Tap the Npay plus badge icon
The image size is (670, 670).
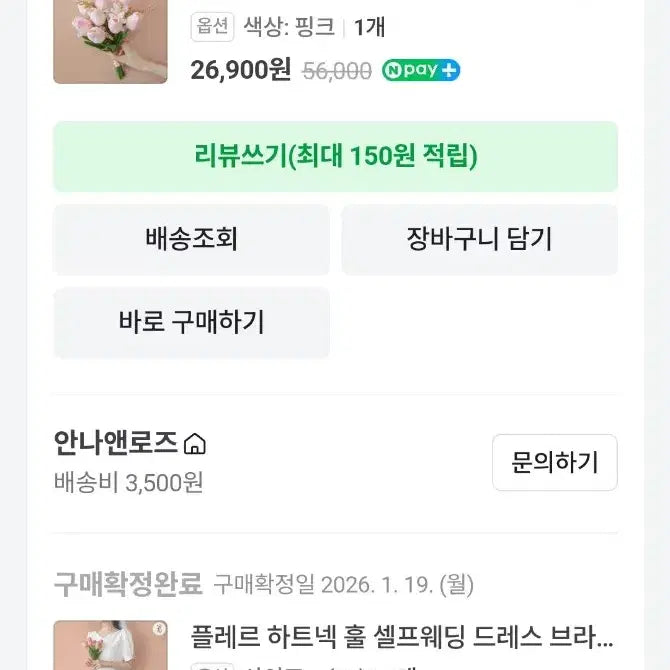[421, 70]
